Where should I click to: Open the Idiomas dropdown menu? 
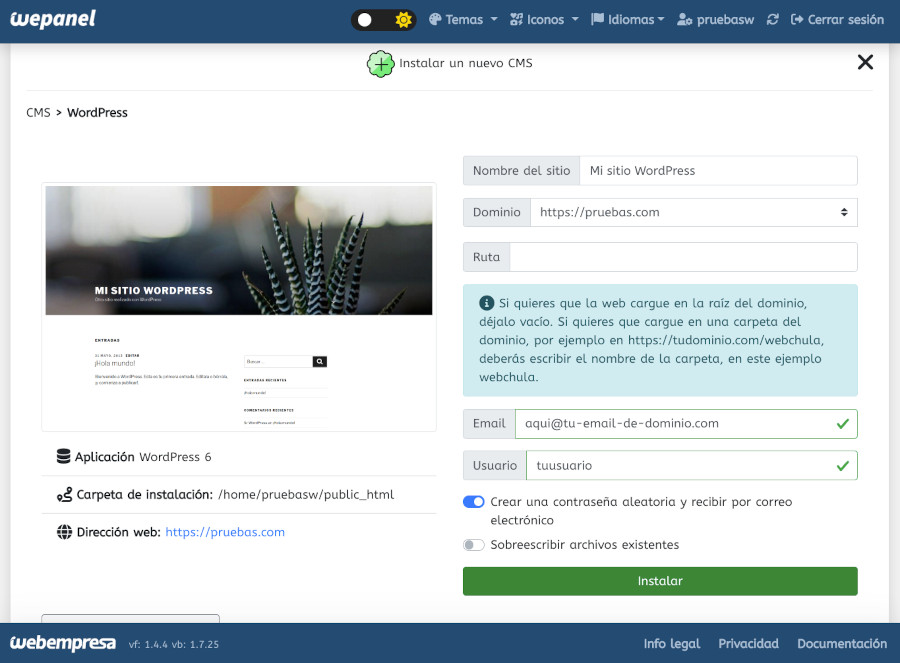[x=628, y=20]
